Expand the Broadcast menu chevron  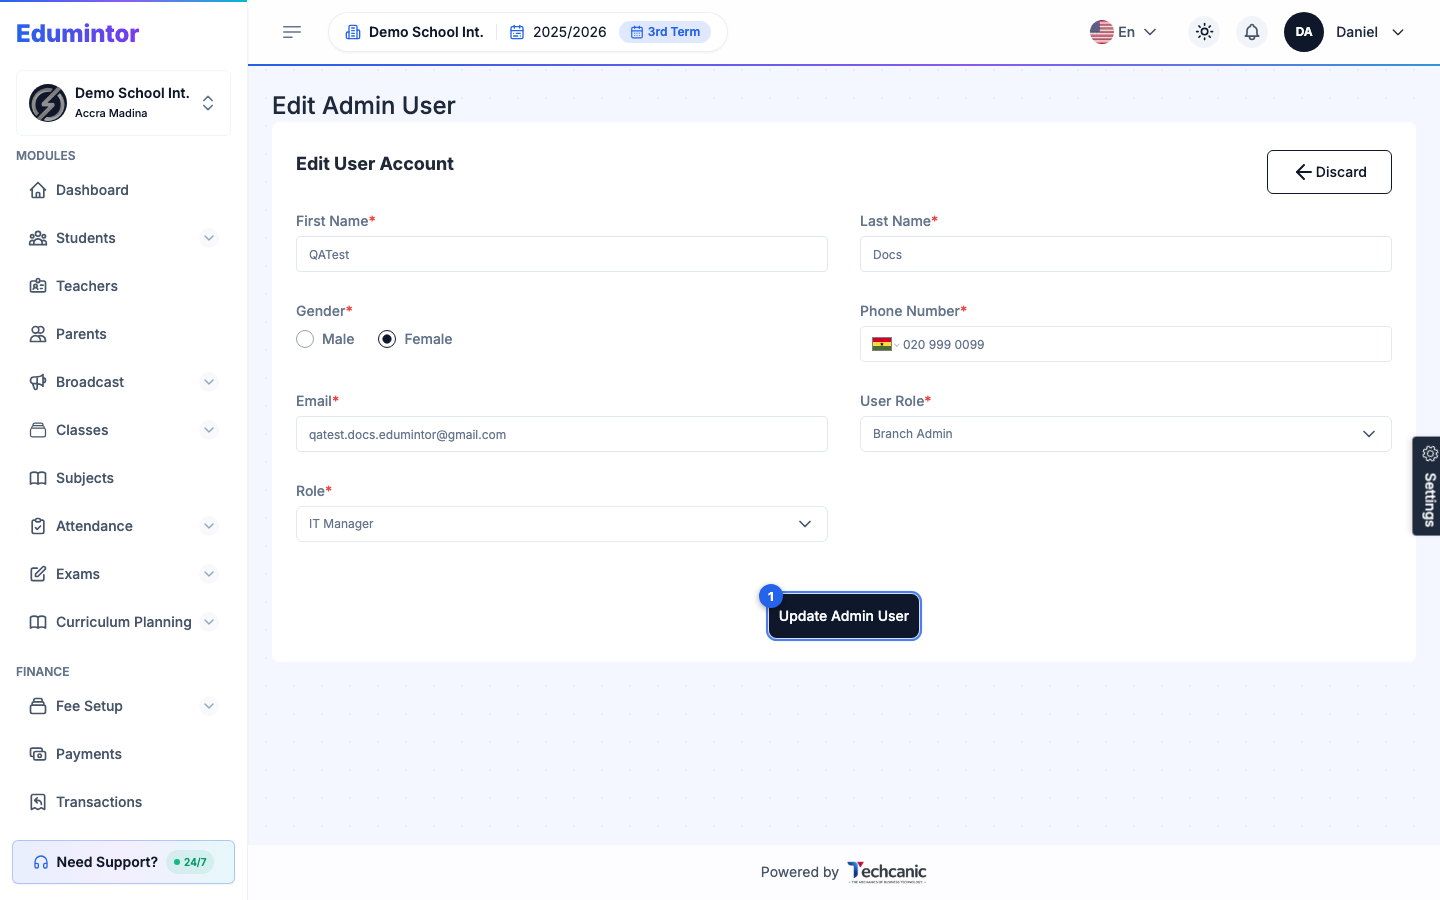pos(209,382)
